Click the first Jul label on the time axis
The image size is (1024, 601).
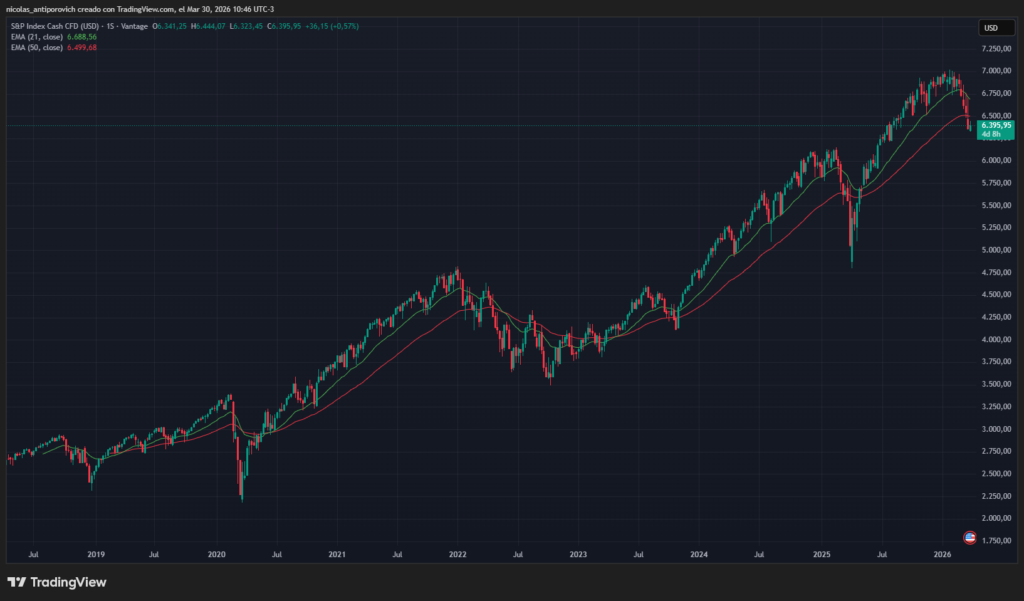click(33, 552)
